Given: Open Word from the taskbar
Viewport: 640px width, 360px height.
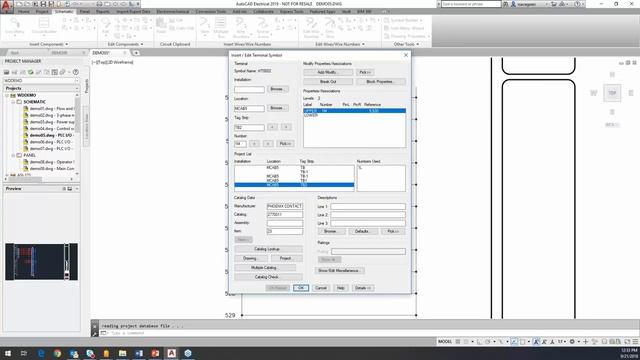Looking at the screenshot, I should pos(139,353).
